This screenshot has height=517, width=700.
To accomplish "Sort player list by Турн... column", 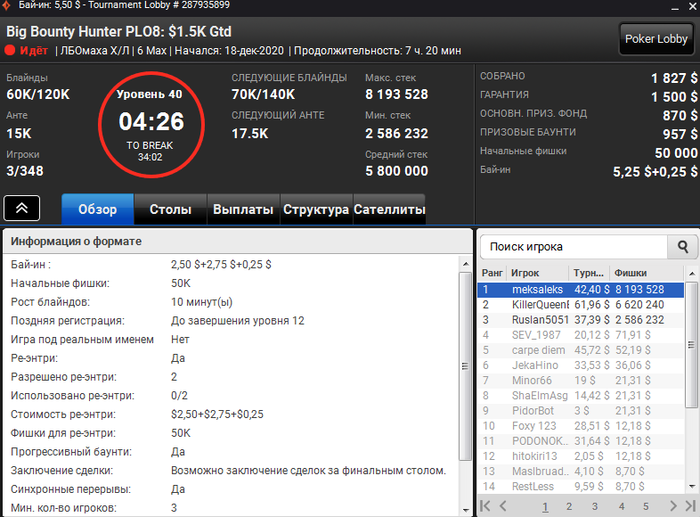I will [589, 273].
